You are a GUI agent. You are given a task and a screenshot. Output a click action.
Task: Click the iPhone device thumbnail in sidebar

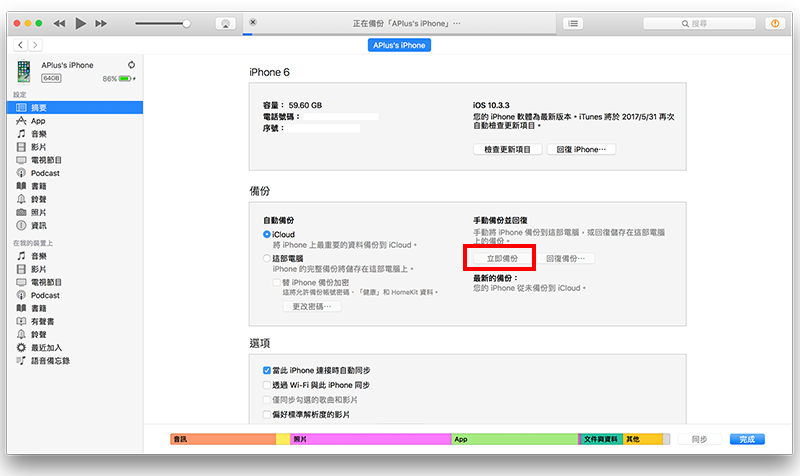pos(23,71)
